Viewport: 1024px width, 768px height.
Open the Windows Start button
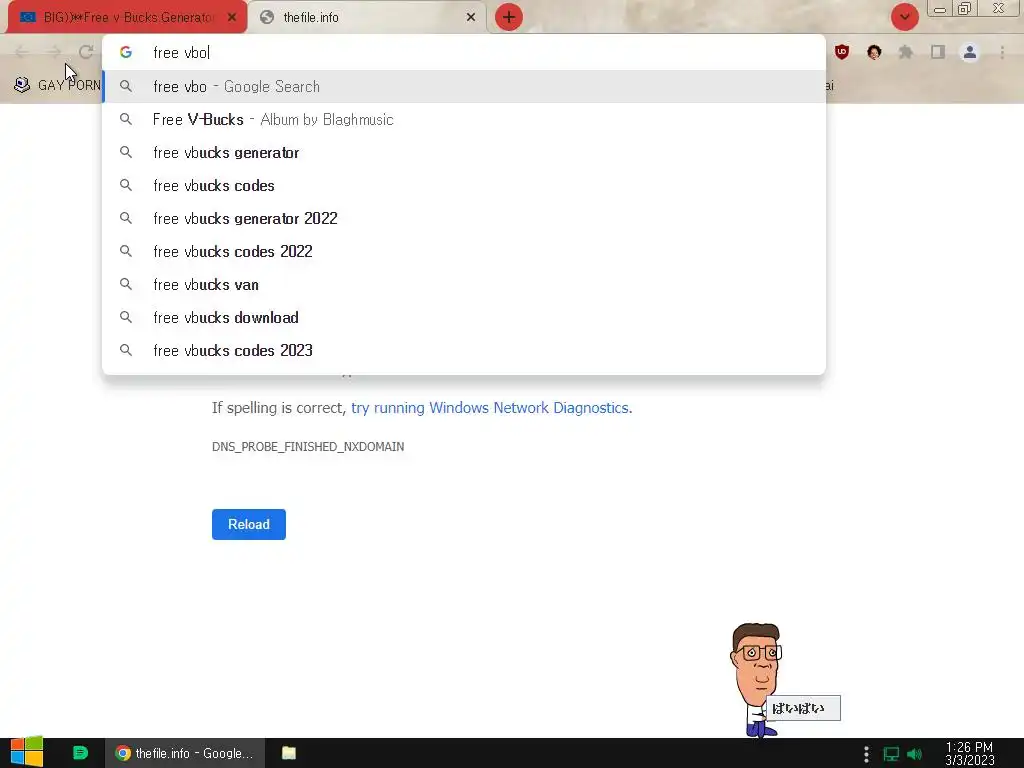[26, 753]
